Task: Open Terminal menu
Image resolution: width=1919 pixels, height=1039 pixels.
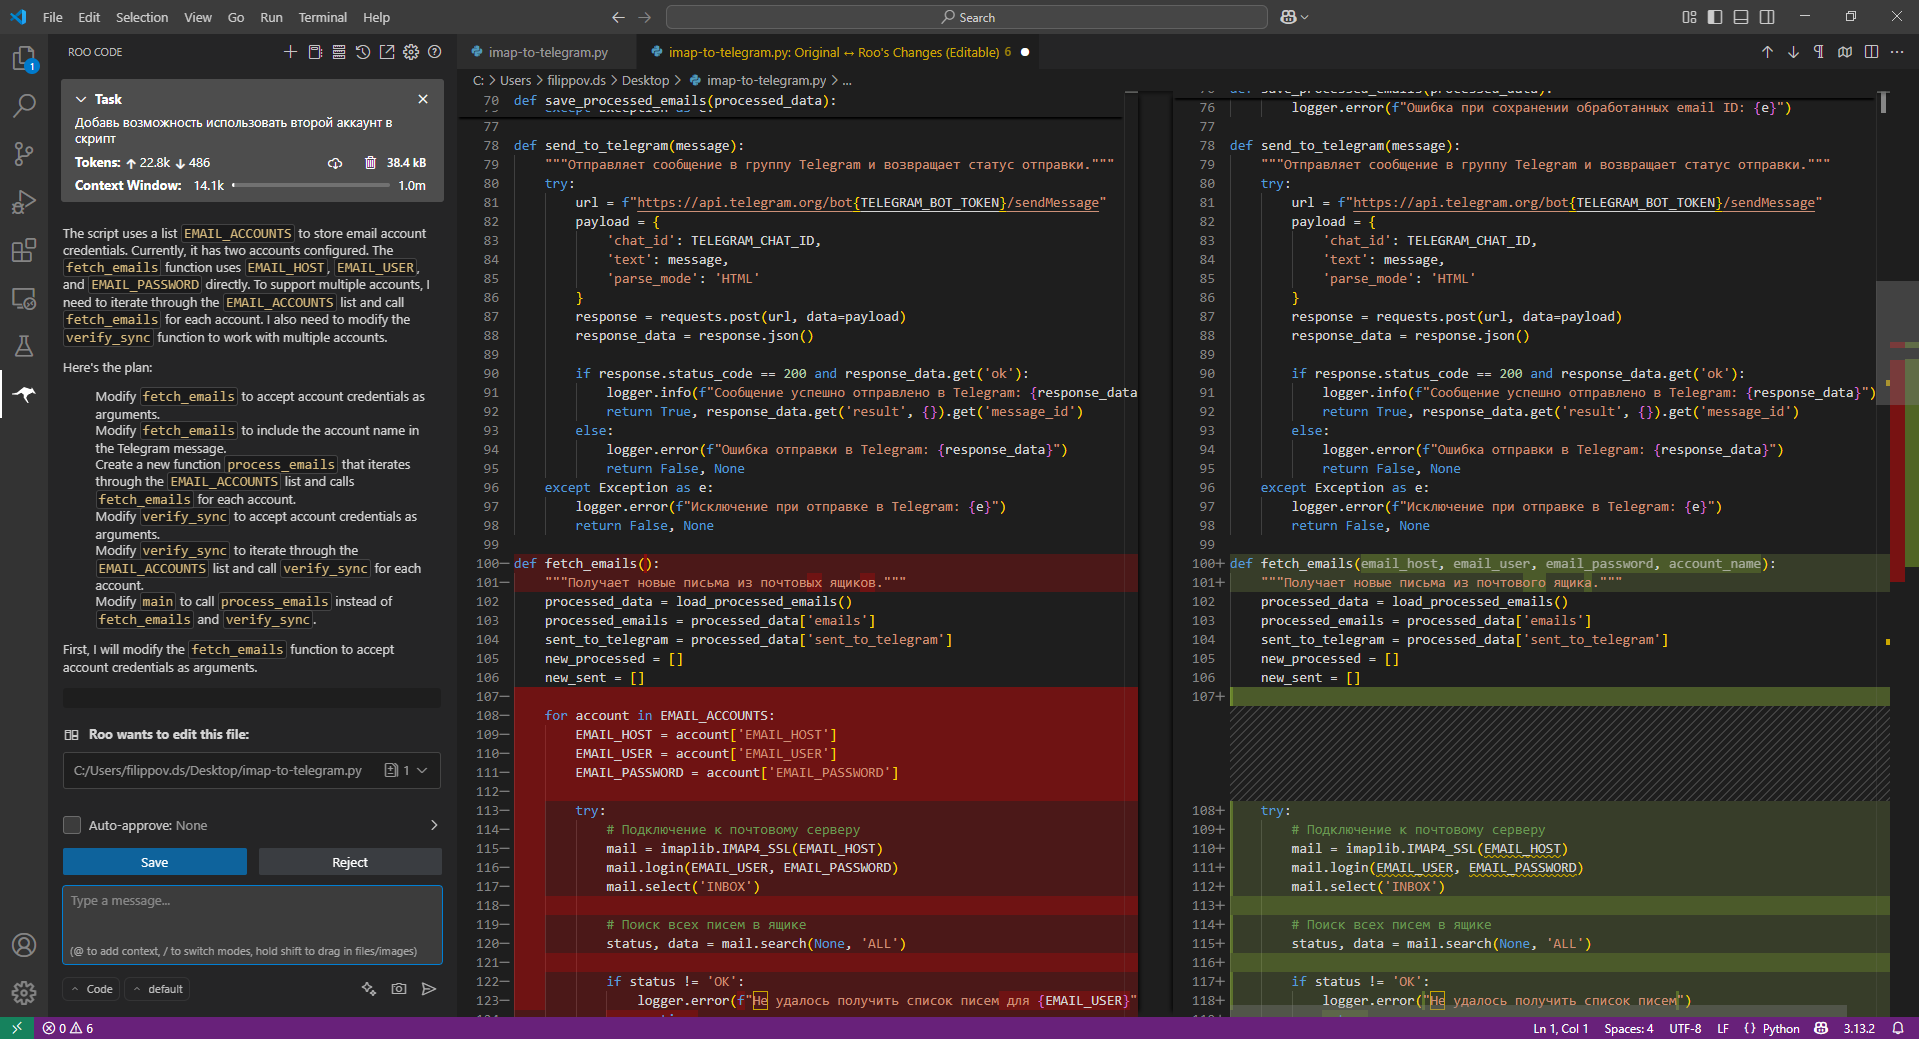Action: coord(322,17)
